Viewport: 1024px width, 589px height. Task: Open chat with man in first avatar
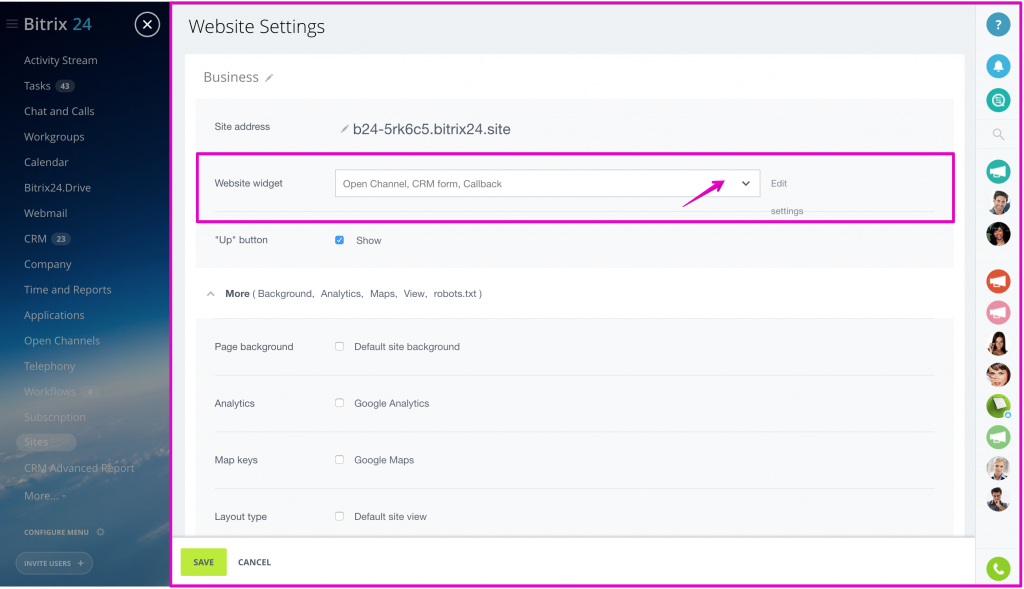(998, 203)
